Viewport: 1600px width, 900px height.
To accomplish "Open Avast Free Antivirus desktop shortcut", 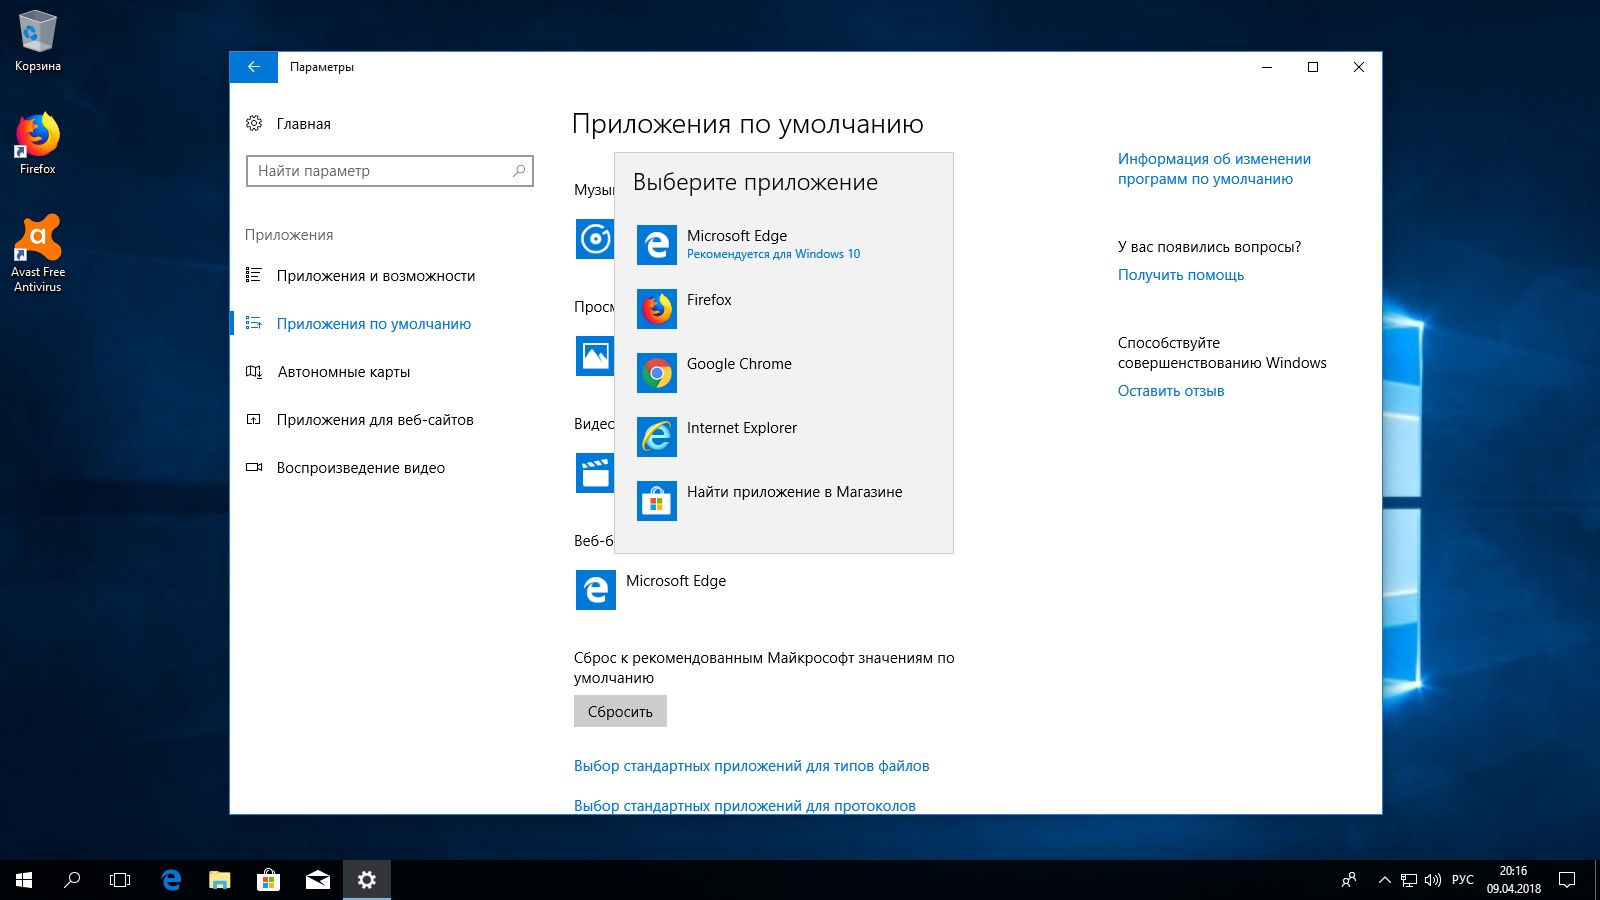I will pos(38,254).
